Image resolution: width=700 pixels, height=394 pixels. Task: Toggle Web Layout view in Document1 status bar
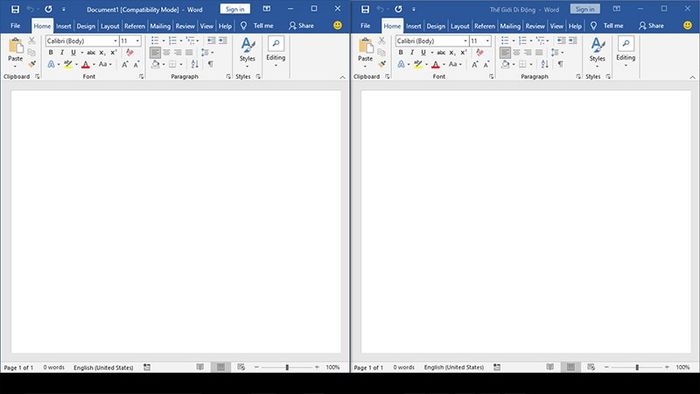241,367
